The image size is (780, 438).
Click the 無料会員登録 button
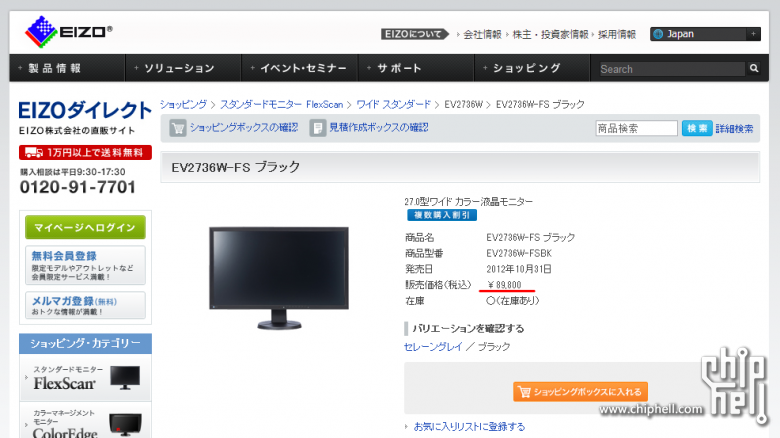tap(85, 265)
